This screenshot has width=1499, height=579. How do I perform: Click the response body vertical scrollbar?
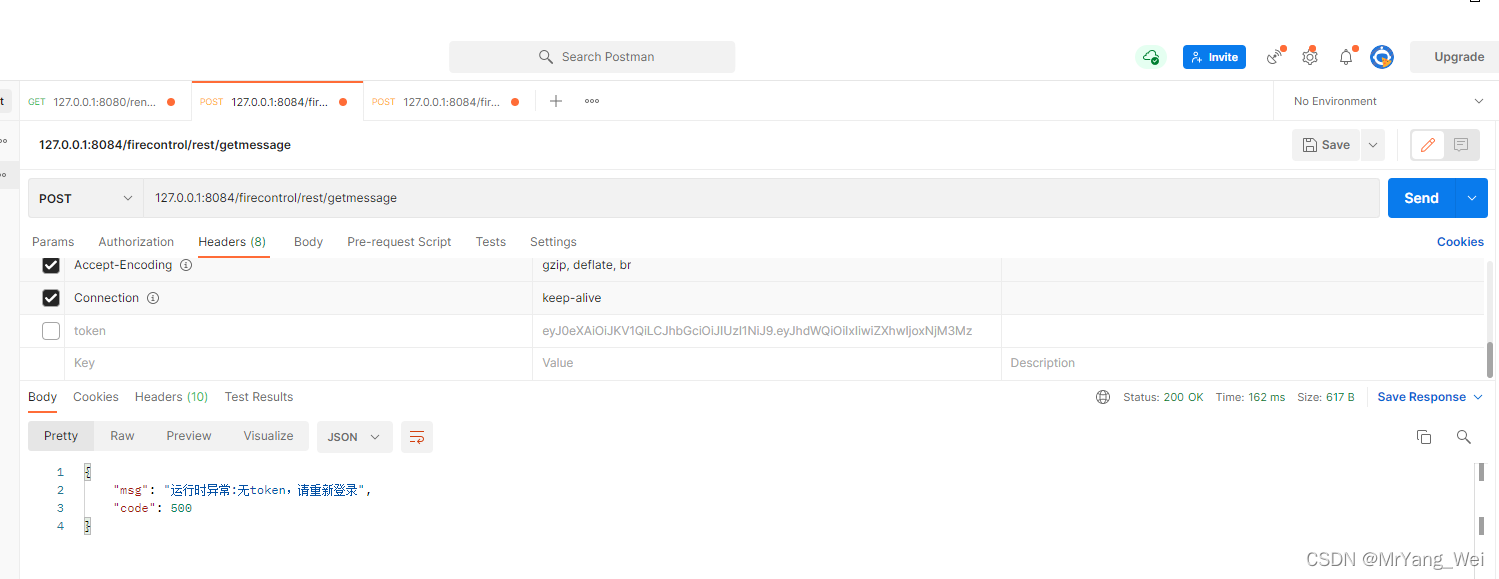click(x=1481, y=472)
